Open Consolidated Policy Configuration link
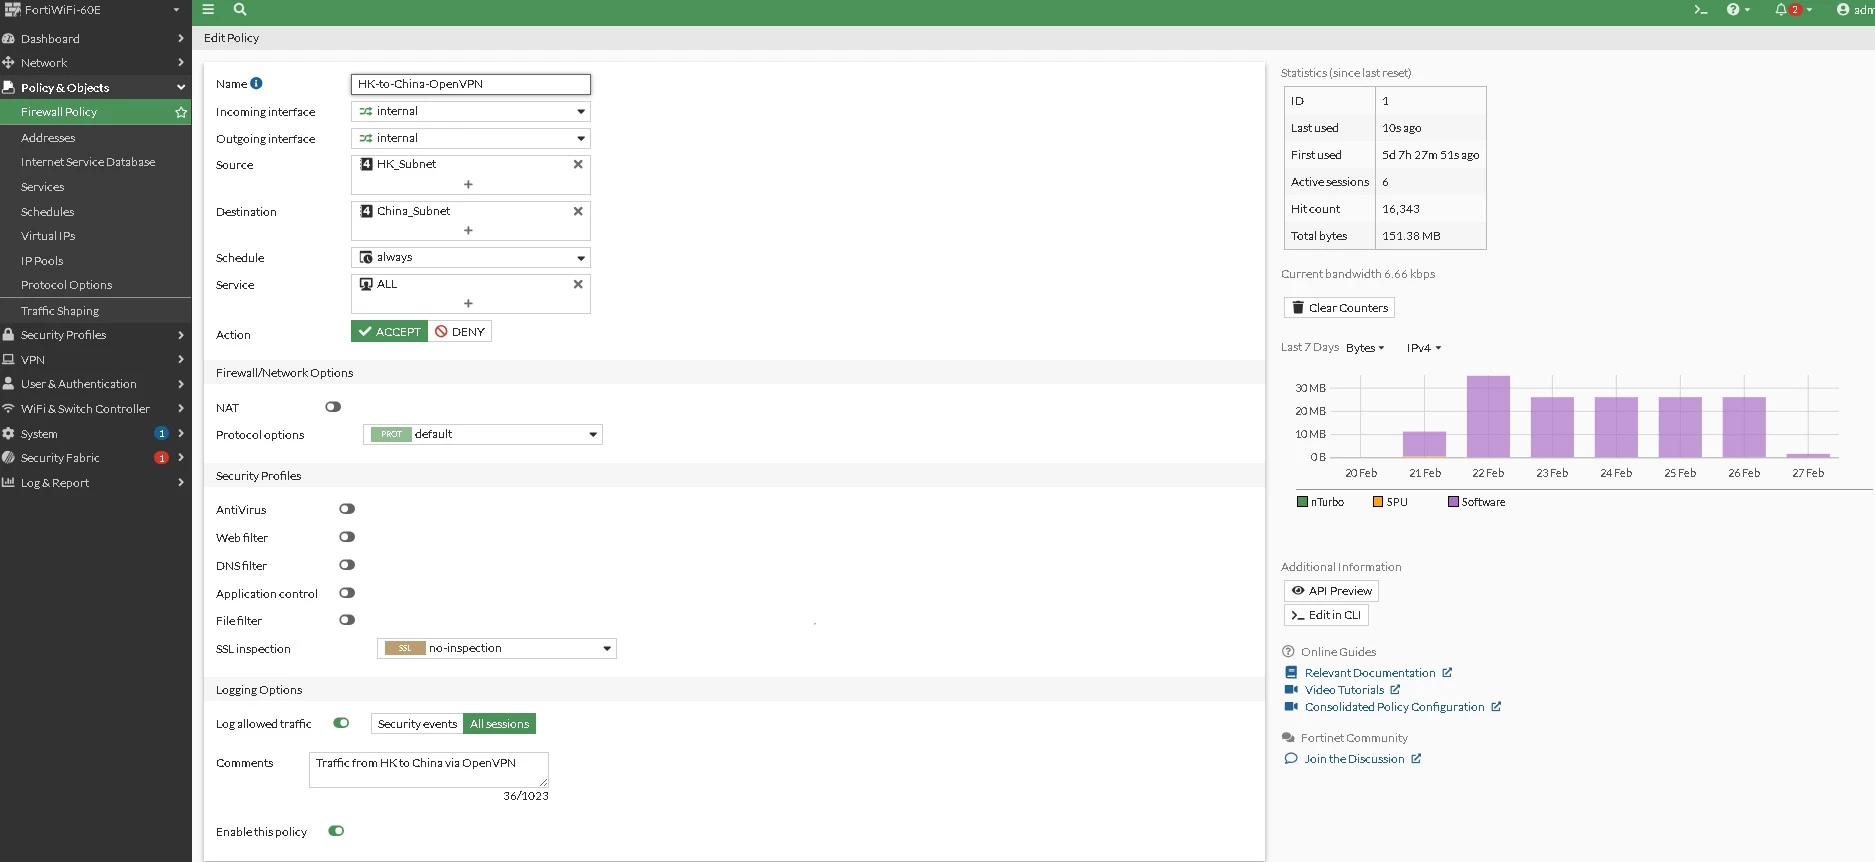This screenshot has height=862, width=1875. [x=1394, y=707]
